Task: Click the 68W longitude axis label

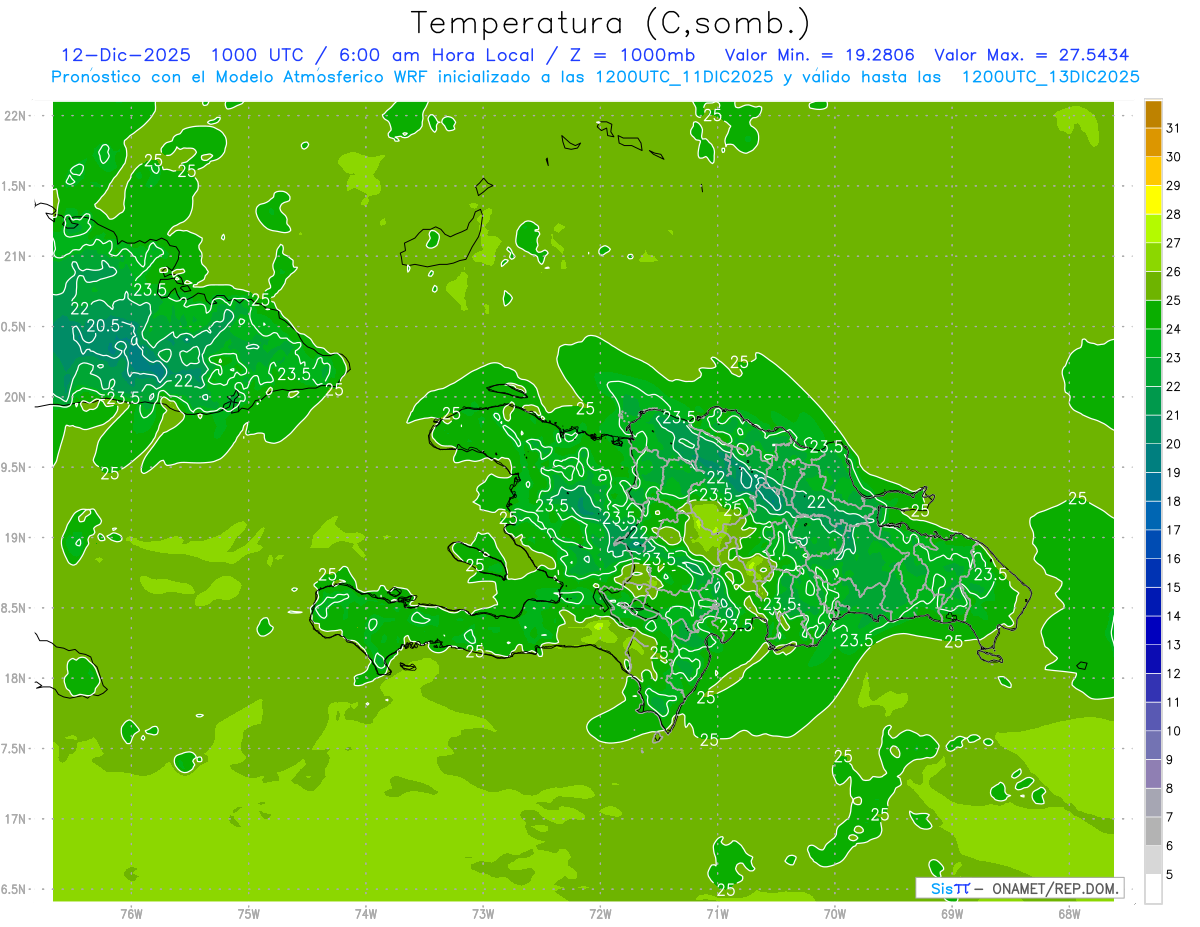Action: (1068, 913)
